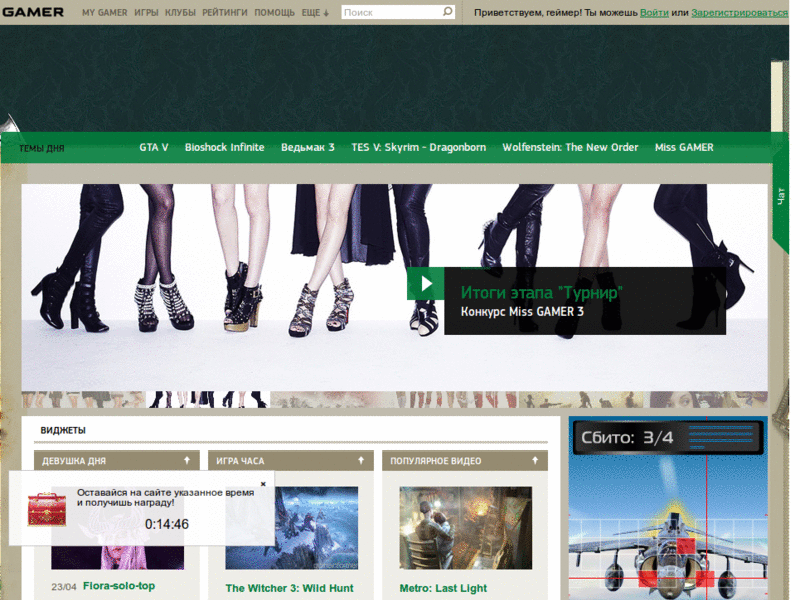800x600 pixels.
Task: Open the My Gamer menu
Action: (x=105, y=12)
